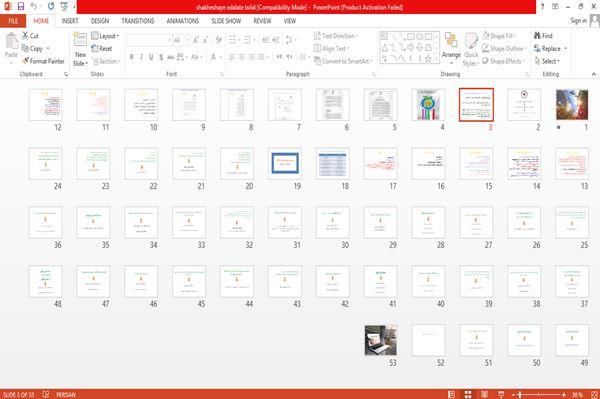Insert a New Slide
Screen dimensions: 600x399
80,50
